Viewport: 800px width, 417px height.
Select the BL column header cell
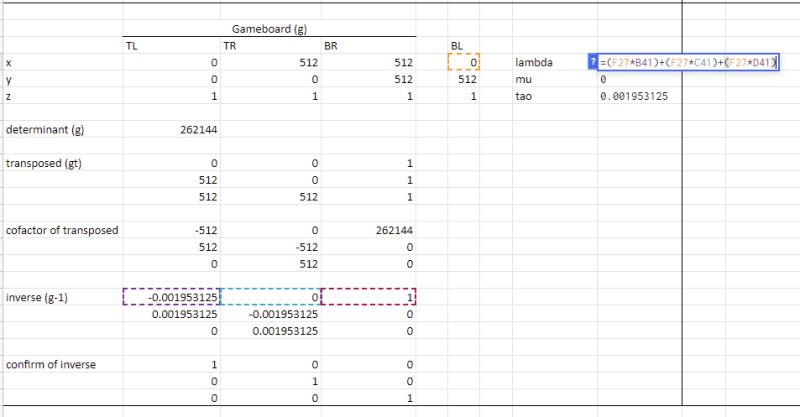point(463,45)
